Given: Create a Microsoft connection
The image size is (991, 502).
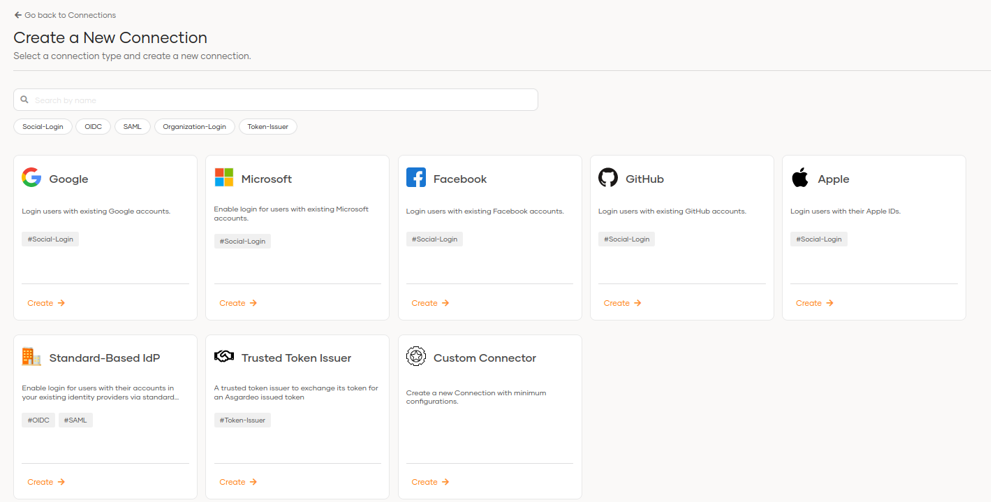Looking at the screenshot, I should pos(238,303).
